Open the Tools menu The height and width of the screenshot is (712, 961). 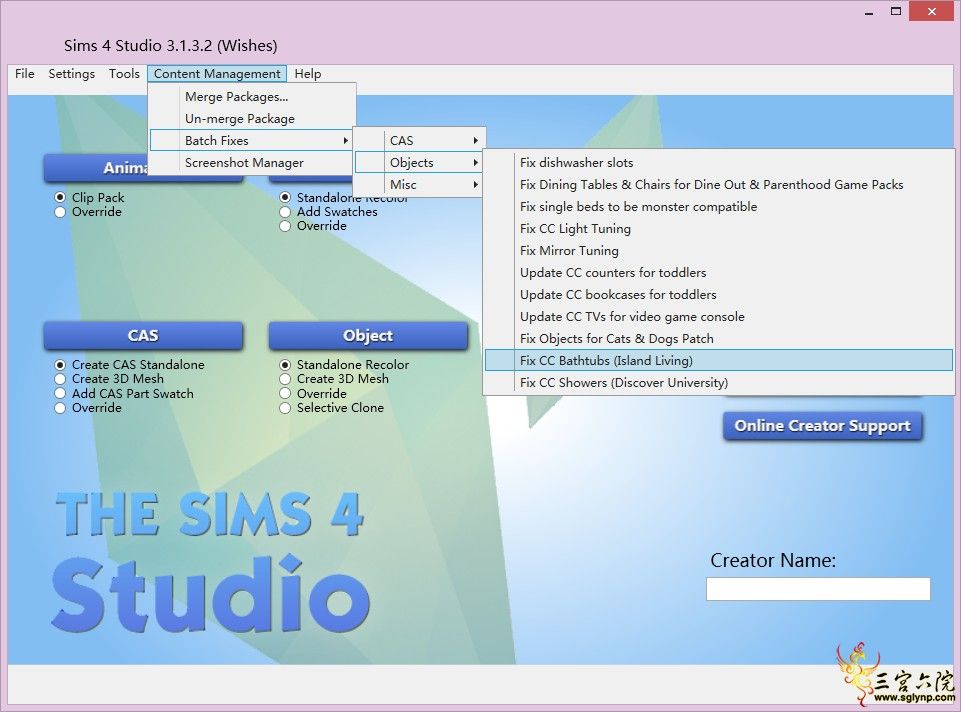(x=124, y=74)
